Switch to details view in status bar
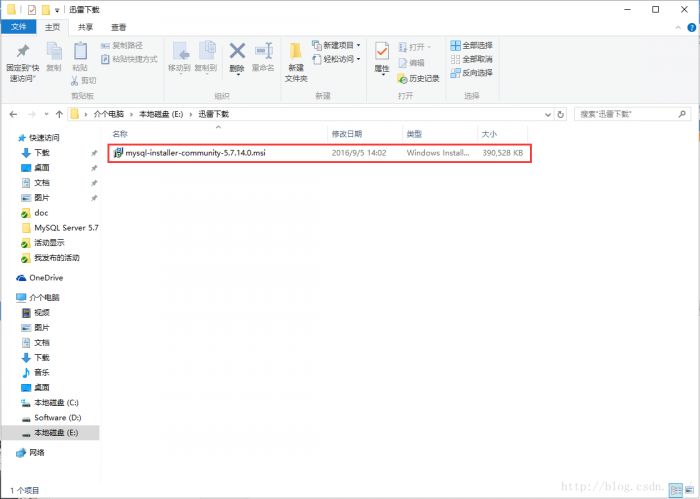700x499 pixels. pyautogui.click(x=676, y=490)
